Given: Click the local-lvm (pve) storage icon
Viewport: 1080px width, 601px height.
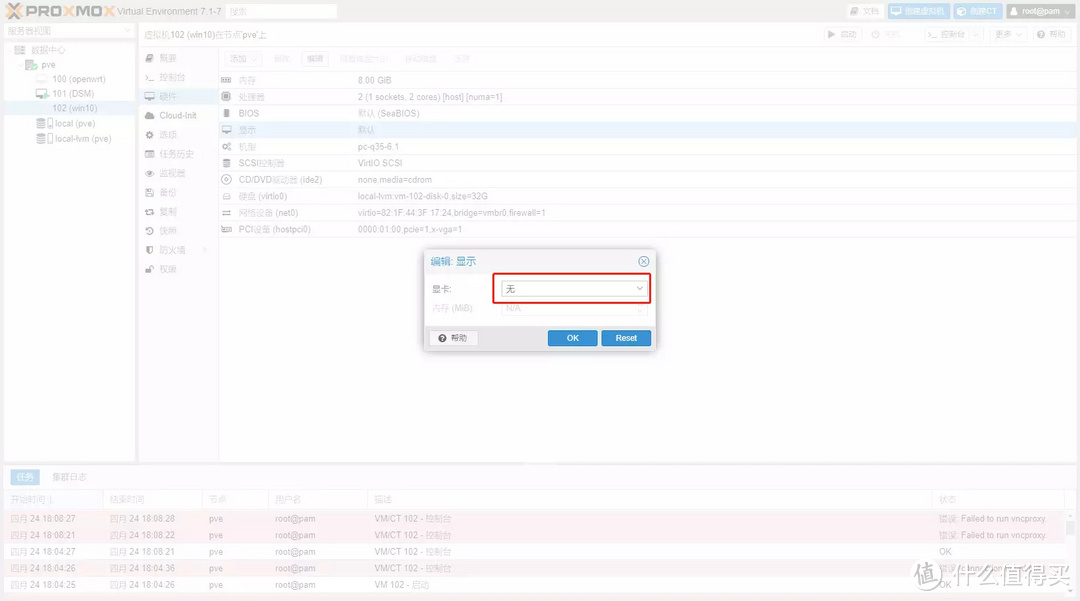Looking at the screenshot, I should pos(45,138).
